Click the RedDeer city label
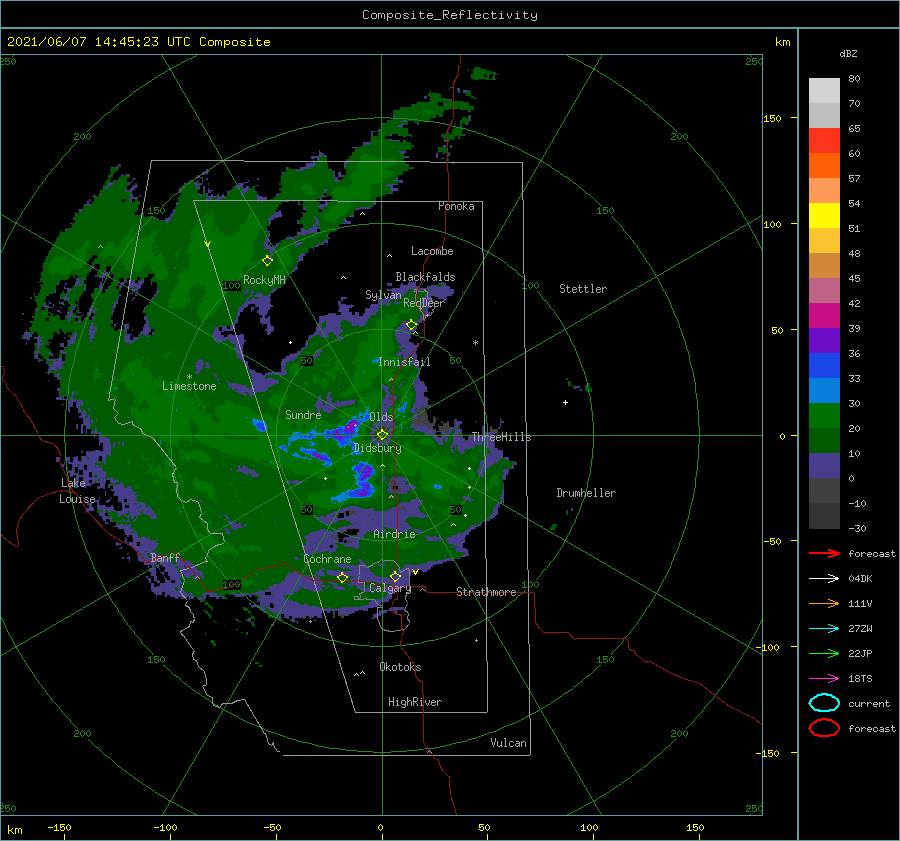 [424, 303]
